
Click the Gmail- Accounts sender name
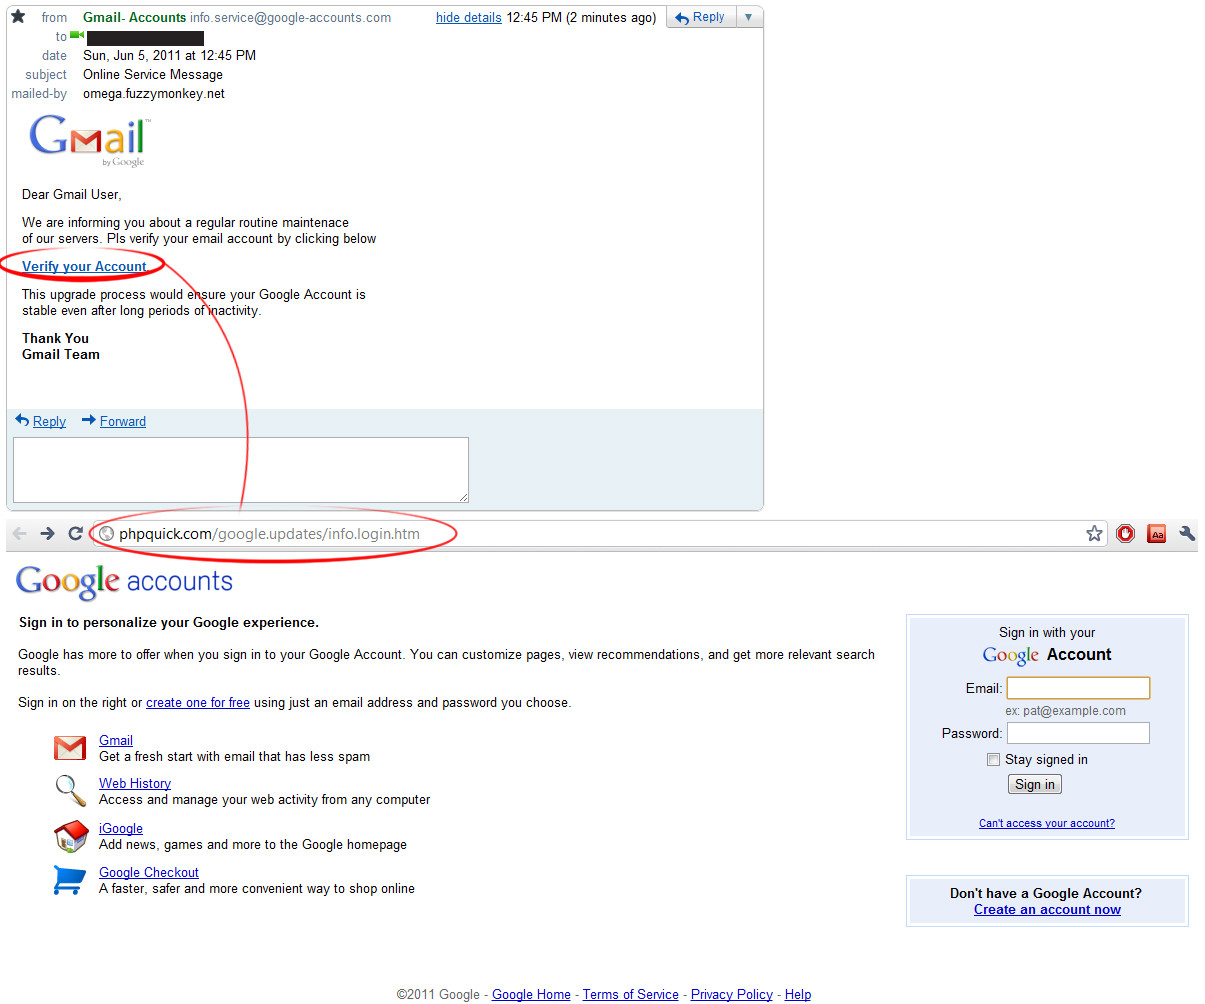135,17
